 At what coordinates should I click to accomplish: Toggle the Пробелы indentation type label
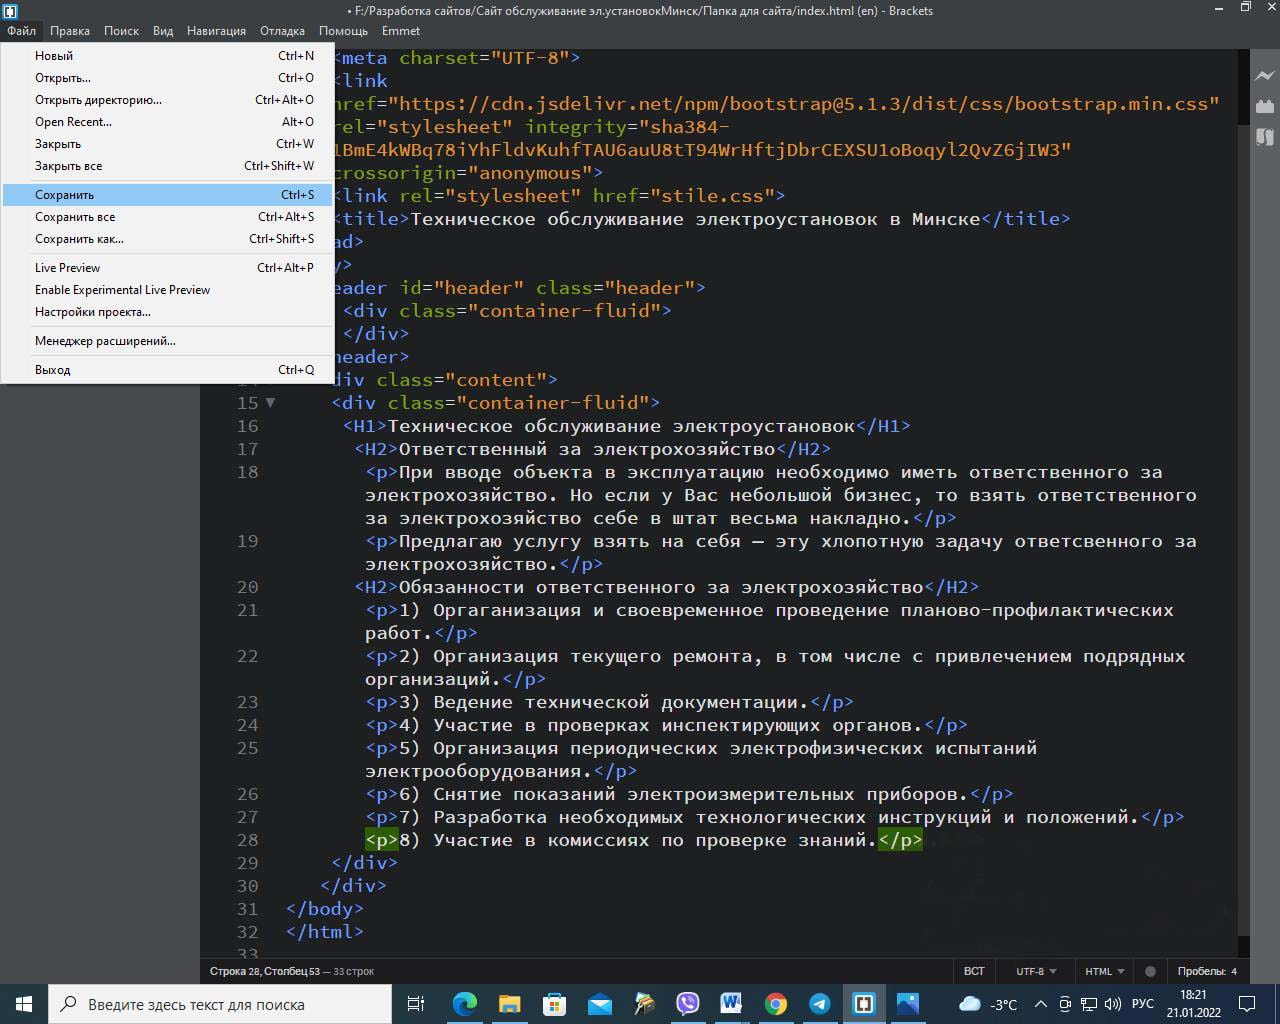point(1200,971)
